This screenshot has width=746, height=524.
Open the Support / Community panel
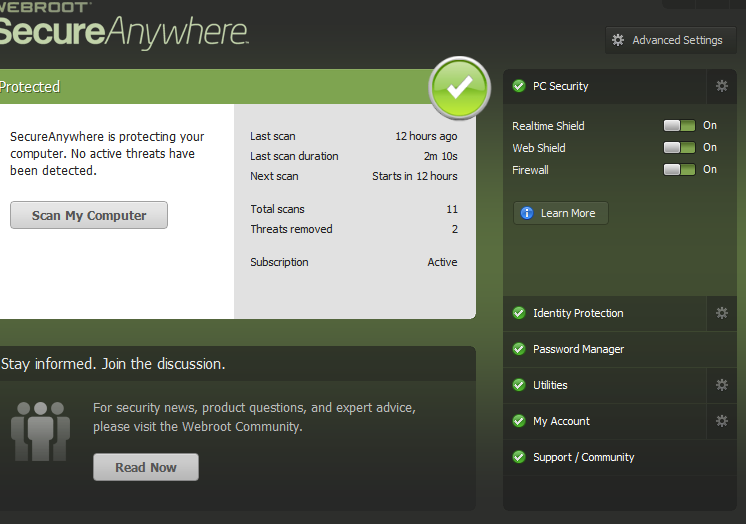coord(620,457)
